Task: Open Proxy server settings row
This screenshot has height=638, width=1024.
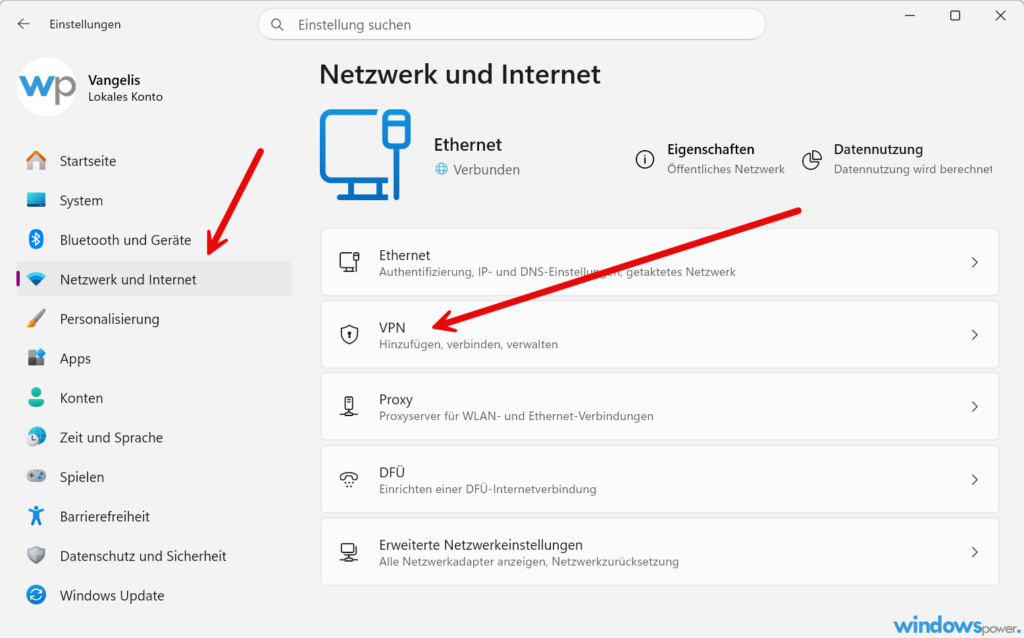Action: [x=660, y=406]
